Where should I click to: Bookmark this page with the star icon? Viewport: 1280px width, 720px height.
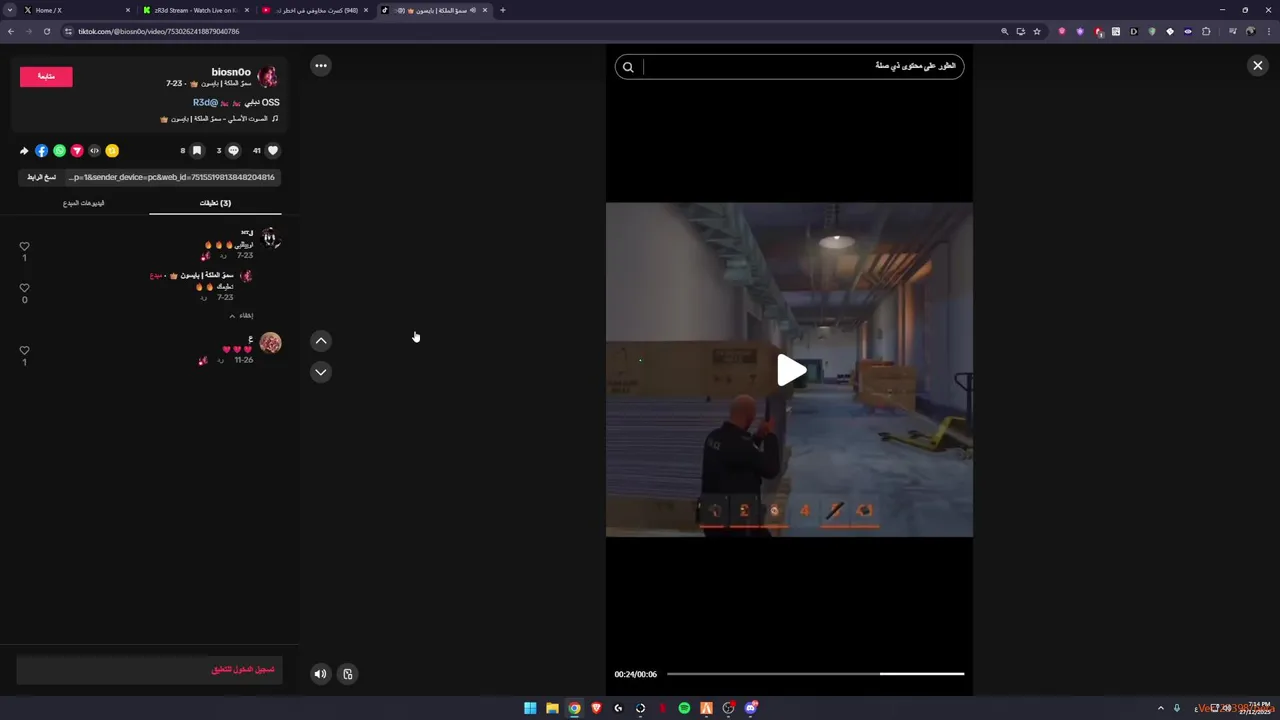tap(1037, 31)
